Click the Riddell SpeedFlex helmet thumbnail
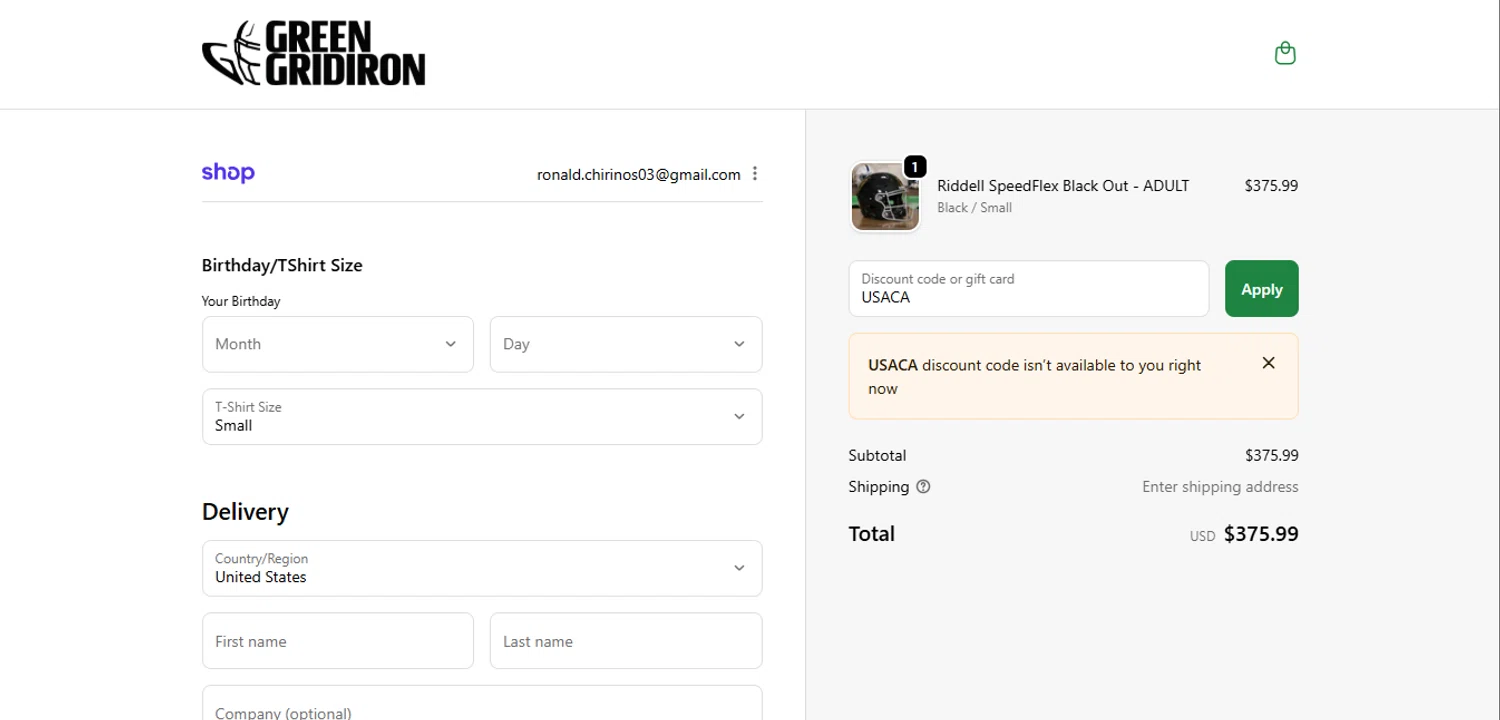Screen dimensions: 1500x720 (885, 197)
